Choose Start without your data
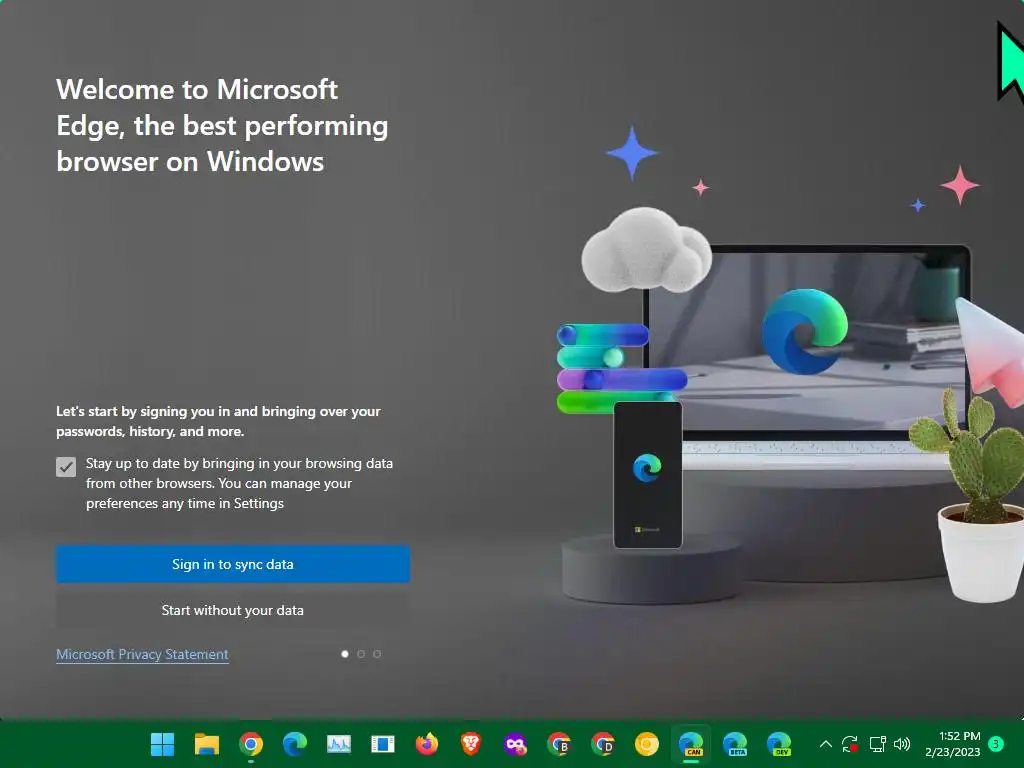The height and width of the screenshot is (768, 1024). click(232, 610)
